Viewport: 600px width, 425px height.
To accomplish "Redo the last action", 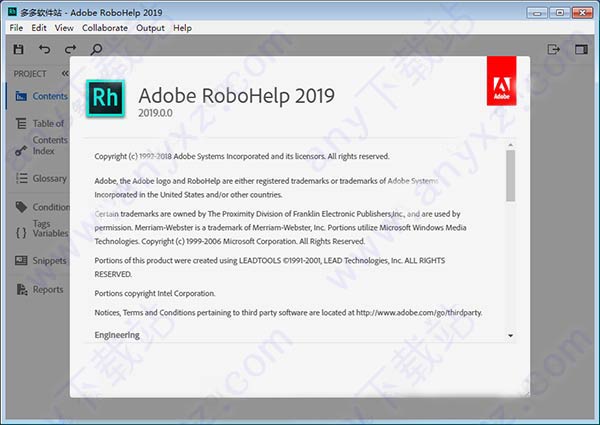I will pos(70,49).
